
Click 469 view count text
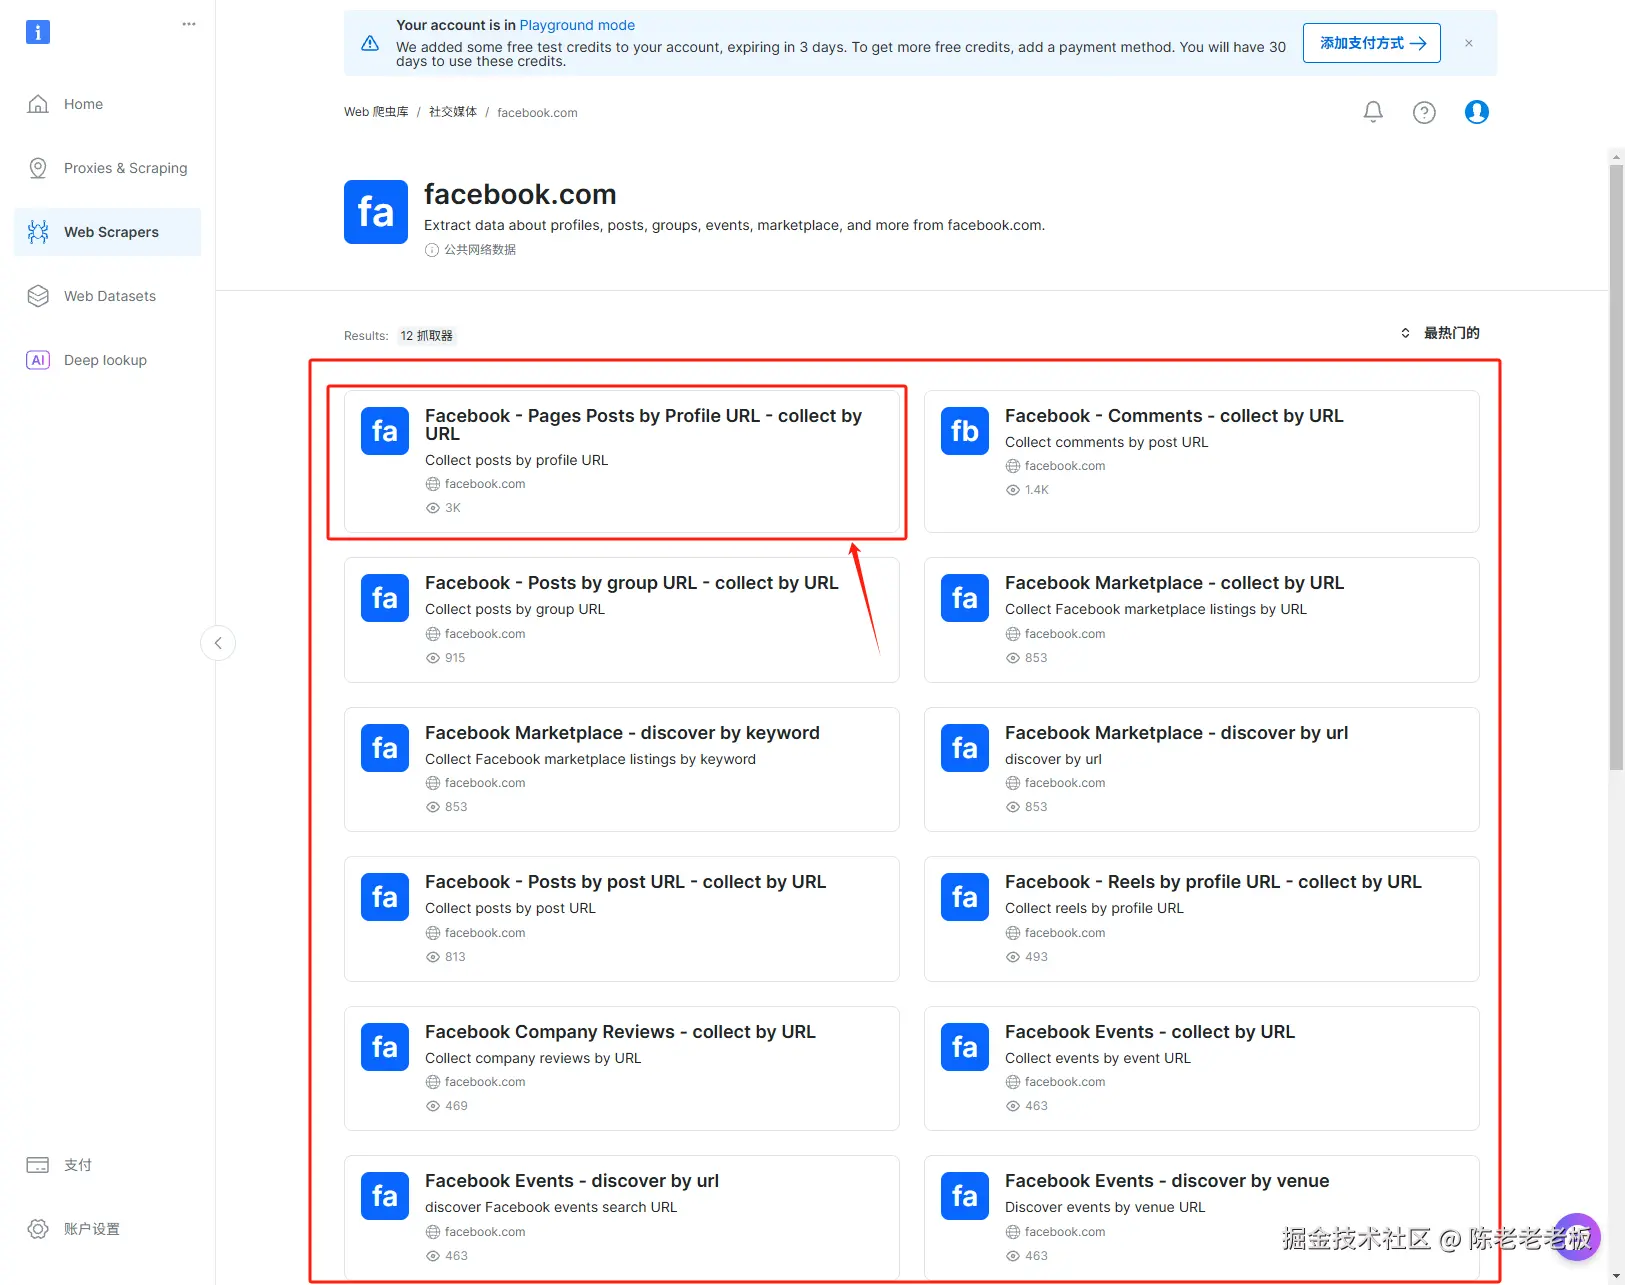click(x=456, y=1106)
